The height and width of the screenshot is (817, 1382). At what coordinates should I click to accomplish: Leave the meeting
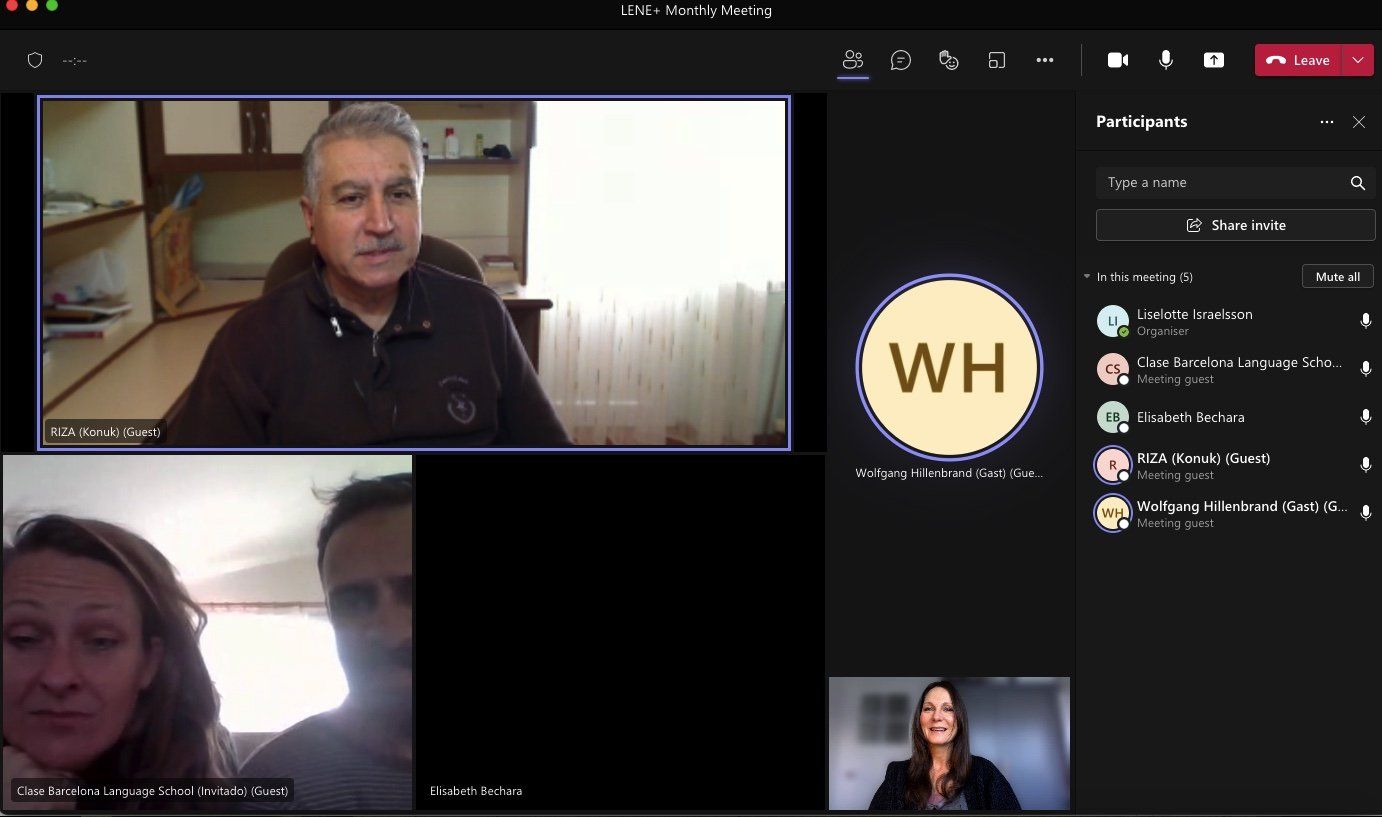click(x=1299, y=60)
